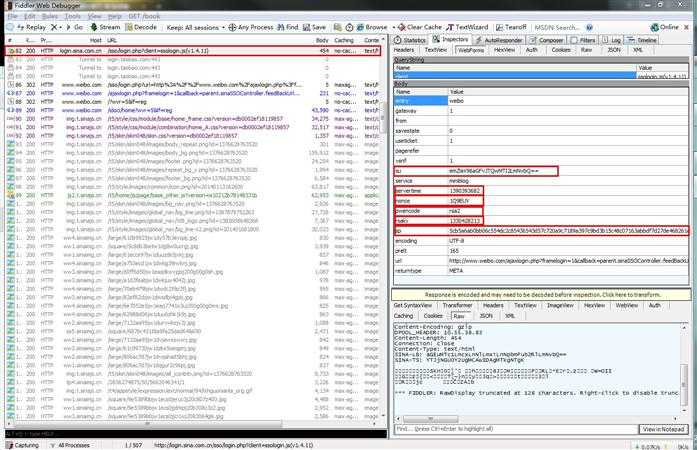Open the File menu
The height and width of the screenshot is (450, 697).
(12, 16)
